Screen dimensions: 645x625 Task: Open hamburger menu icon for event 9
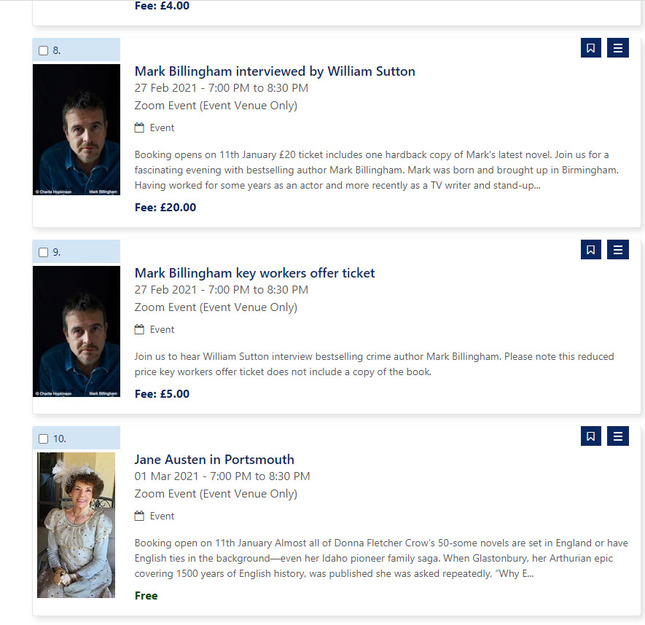pos(617,249)
